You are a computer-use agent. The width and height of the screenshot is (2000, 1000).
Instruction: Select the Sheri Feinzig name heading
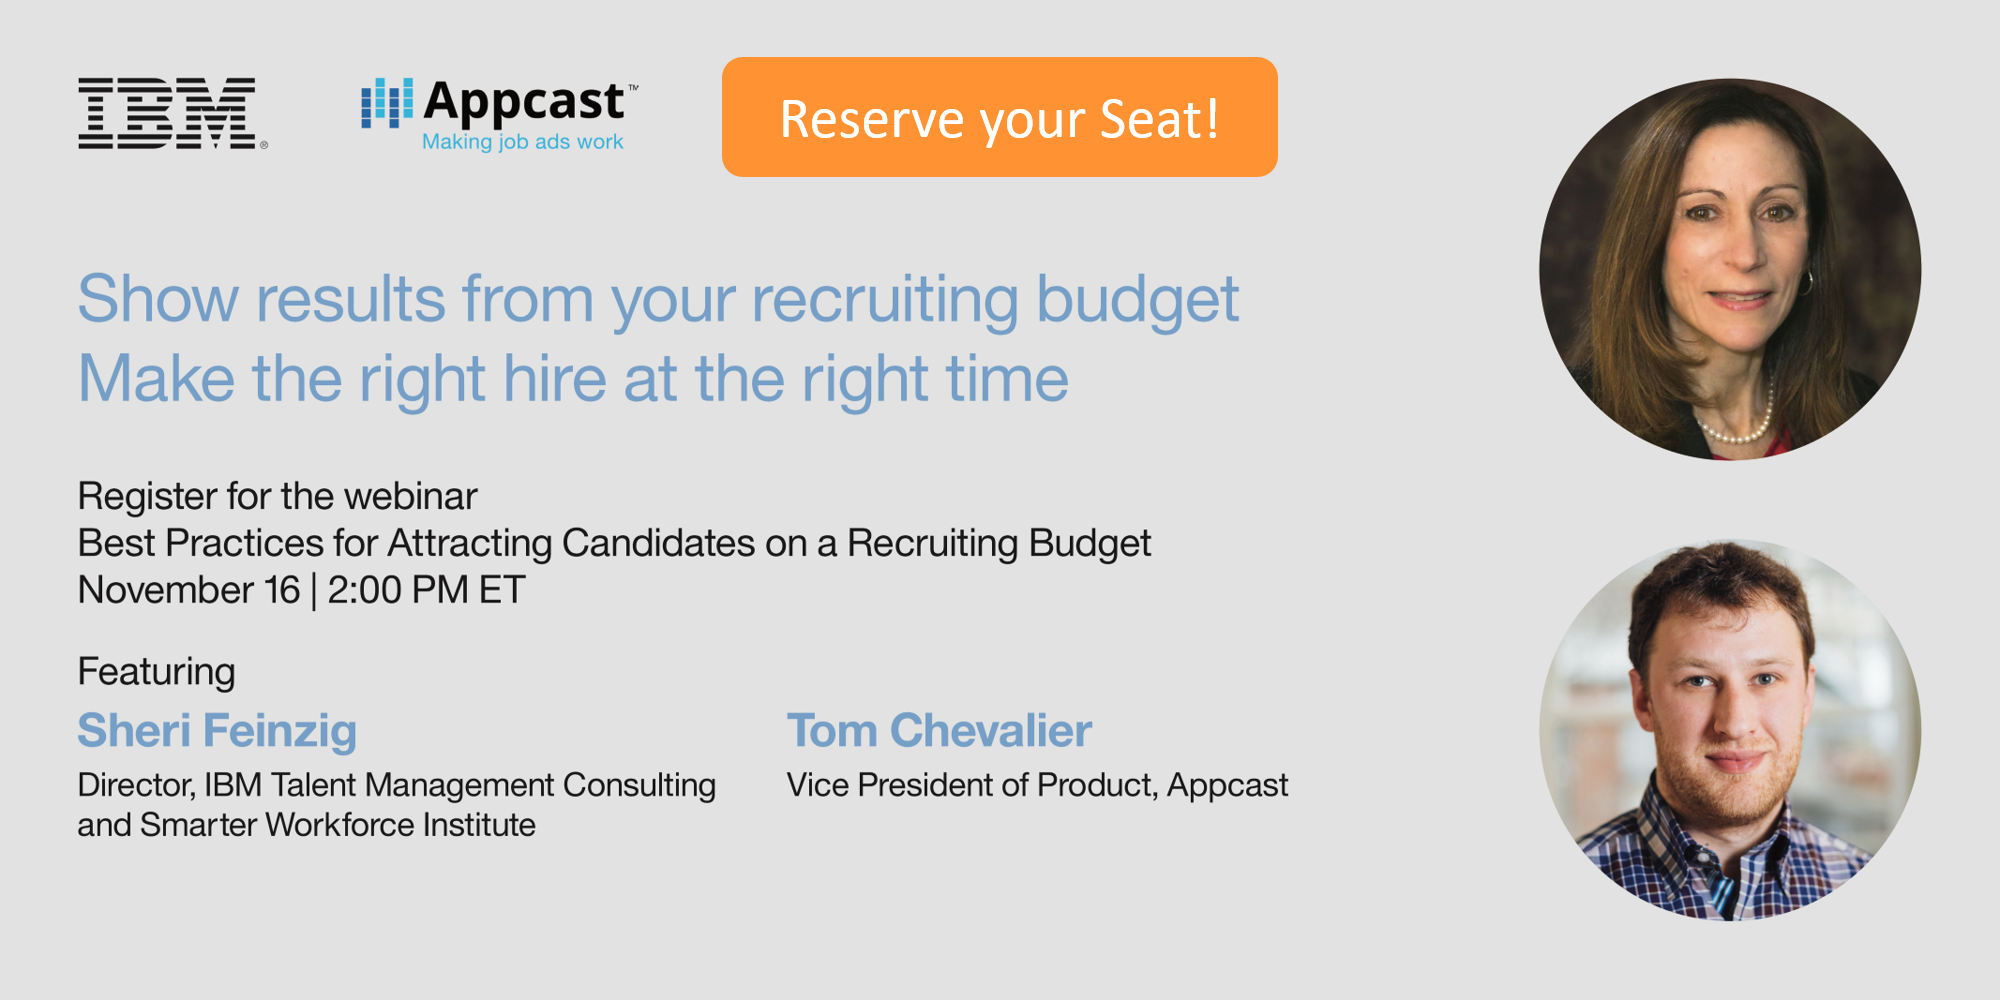pos(217,731)
